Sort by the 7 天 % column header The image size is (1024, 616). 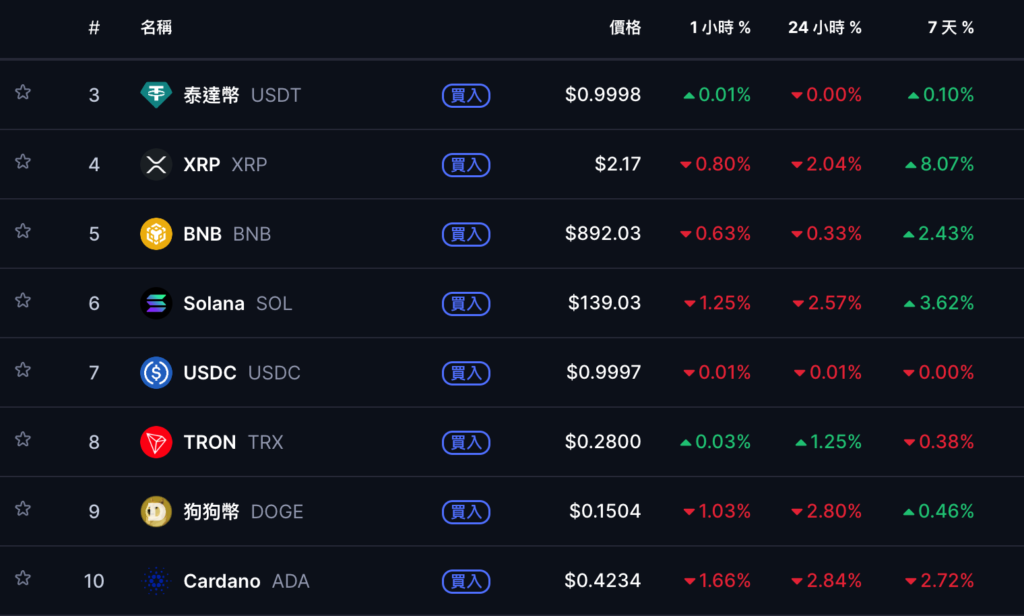[x=950, y=28]
